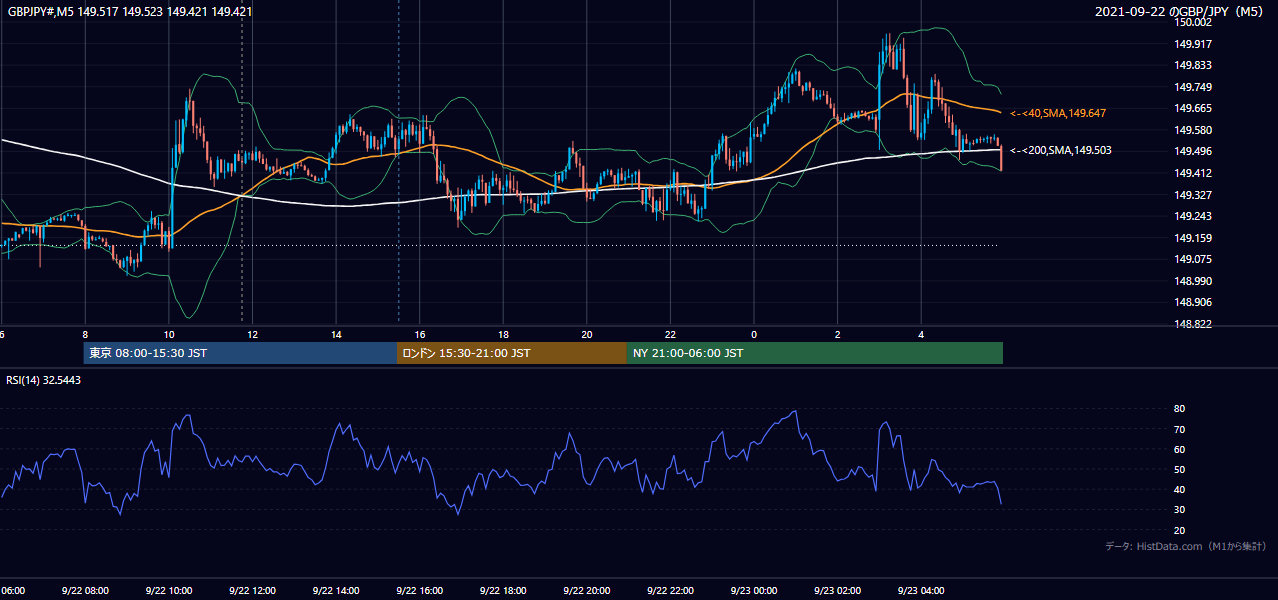Image resolution: width=1278 pixels, height=600 pixels.
Task: Click the bottom date label 9/22 20:00
Action: pyautogui.click(x=586, y=591)
